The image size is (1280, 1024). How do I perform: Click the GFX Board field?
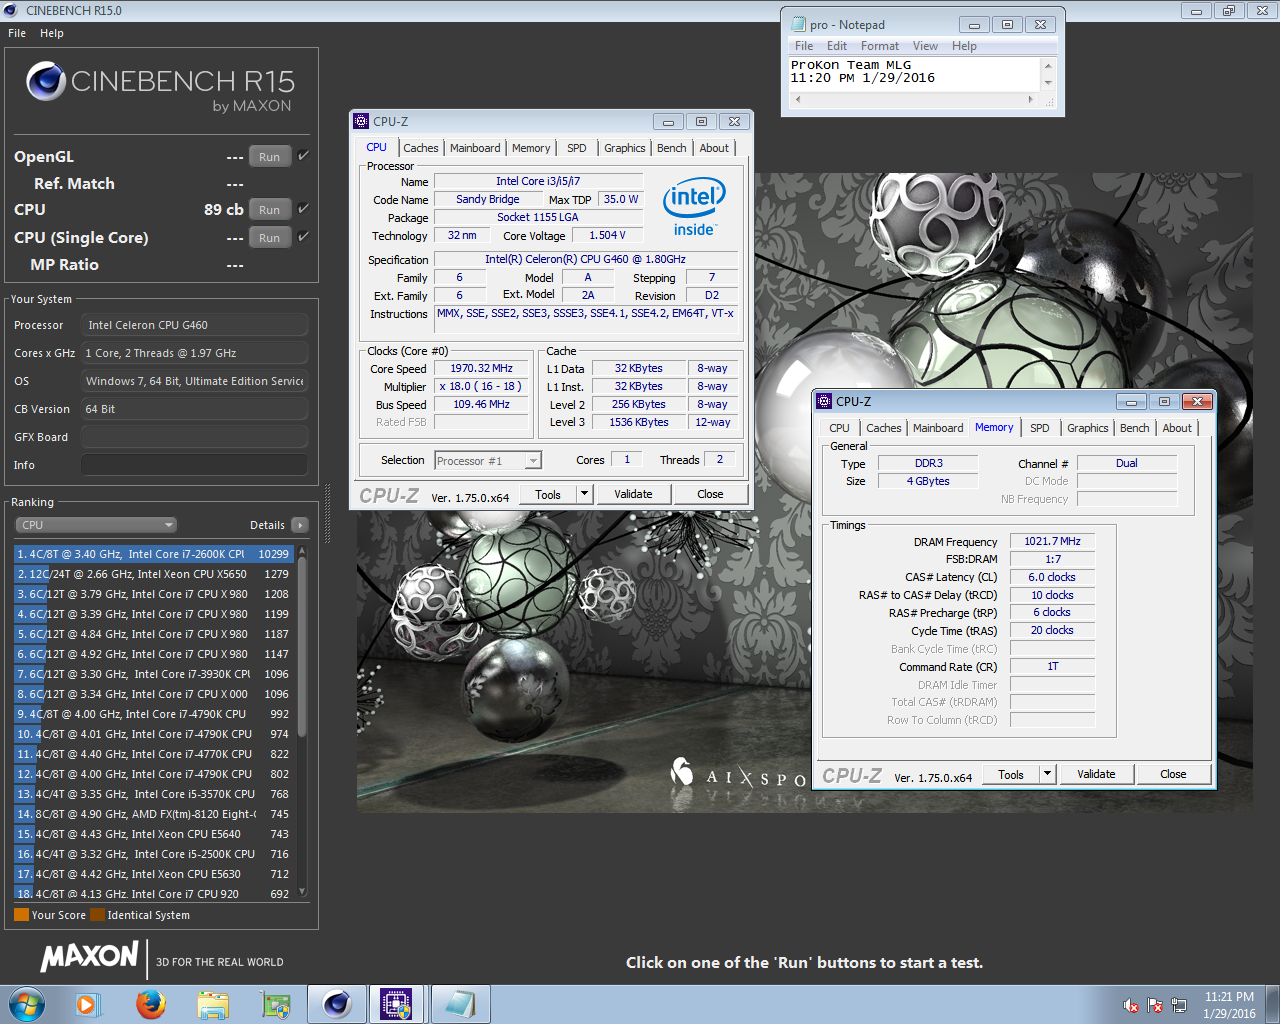pos(194,437)
